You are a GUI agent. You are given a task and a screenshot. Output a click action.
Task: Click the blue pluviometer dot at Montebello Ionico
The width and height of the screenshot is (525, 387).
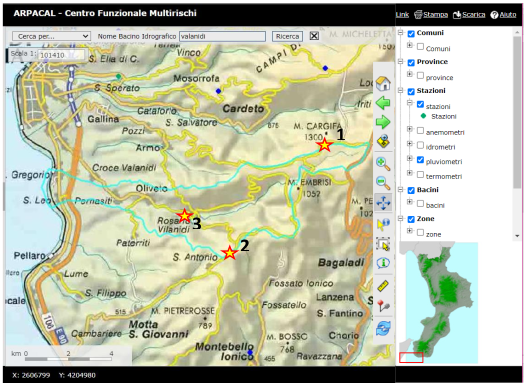250,353
